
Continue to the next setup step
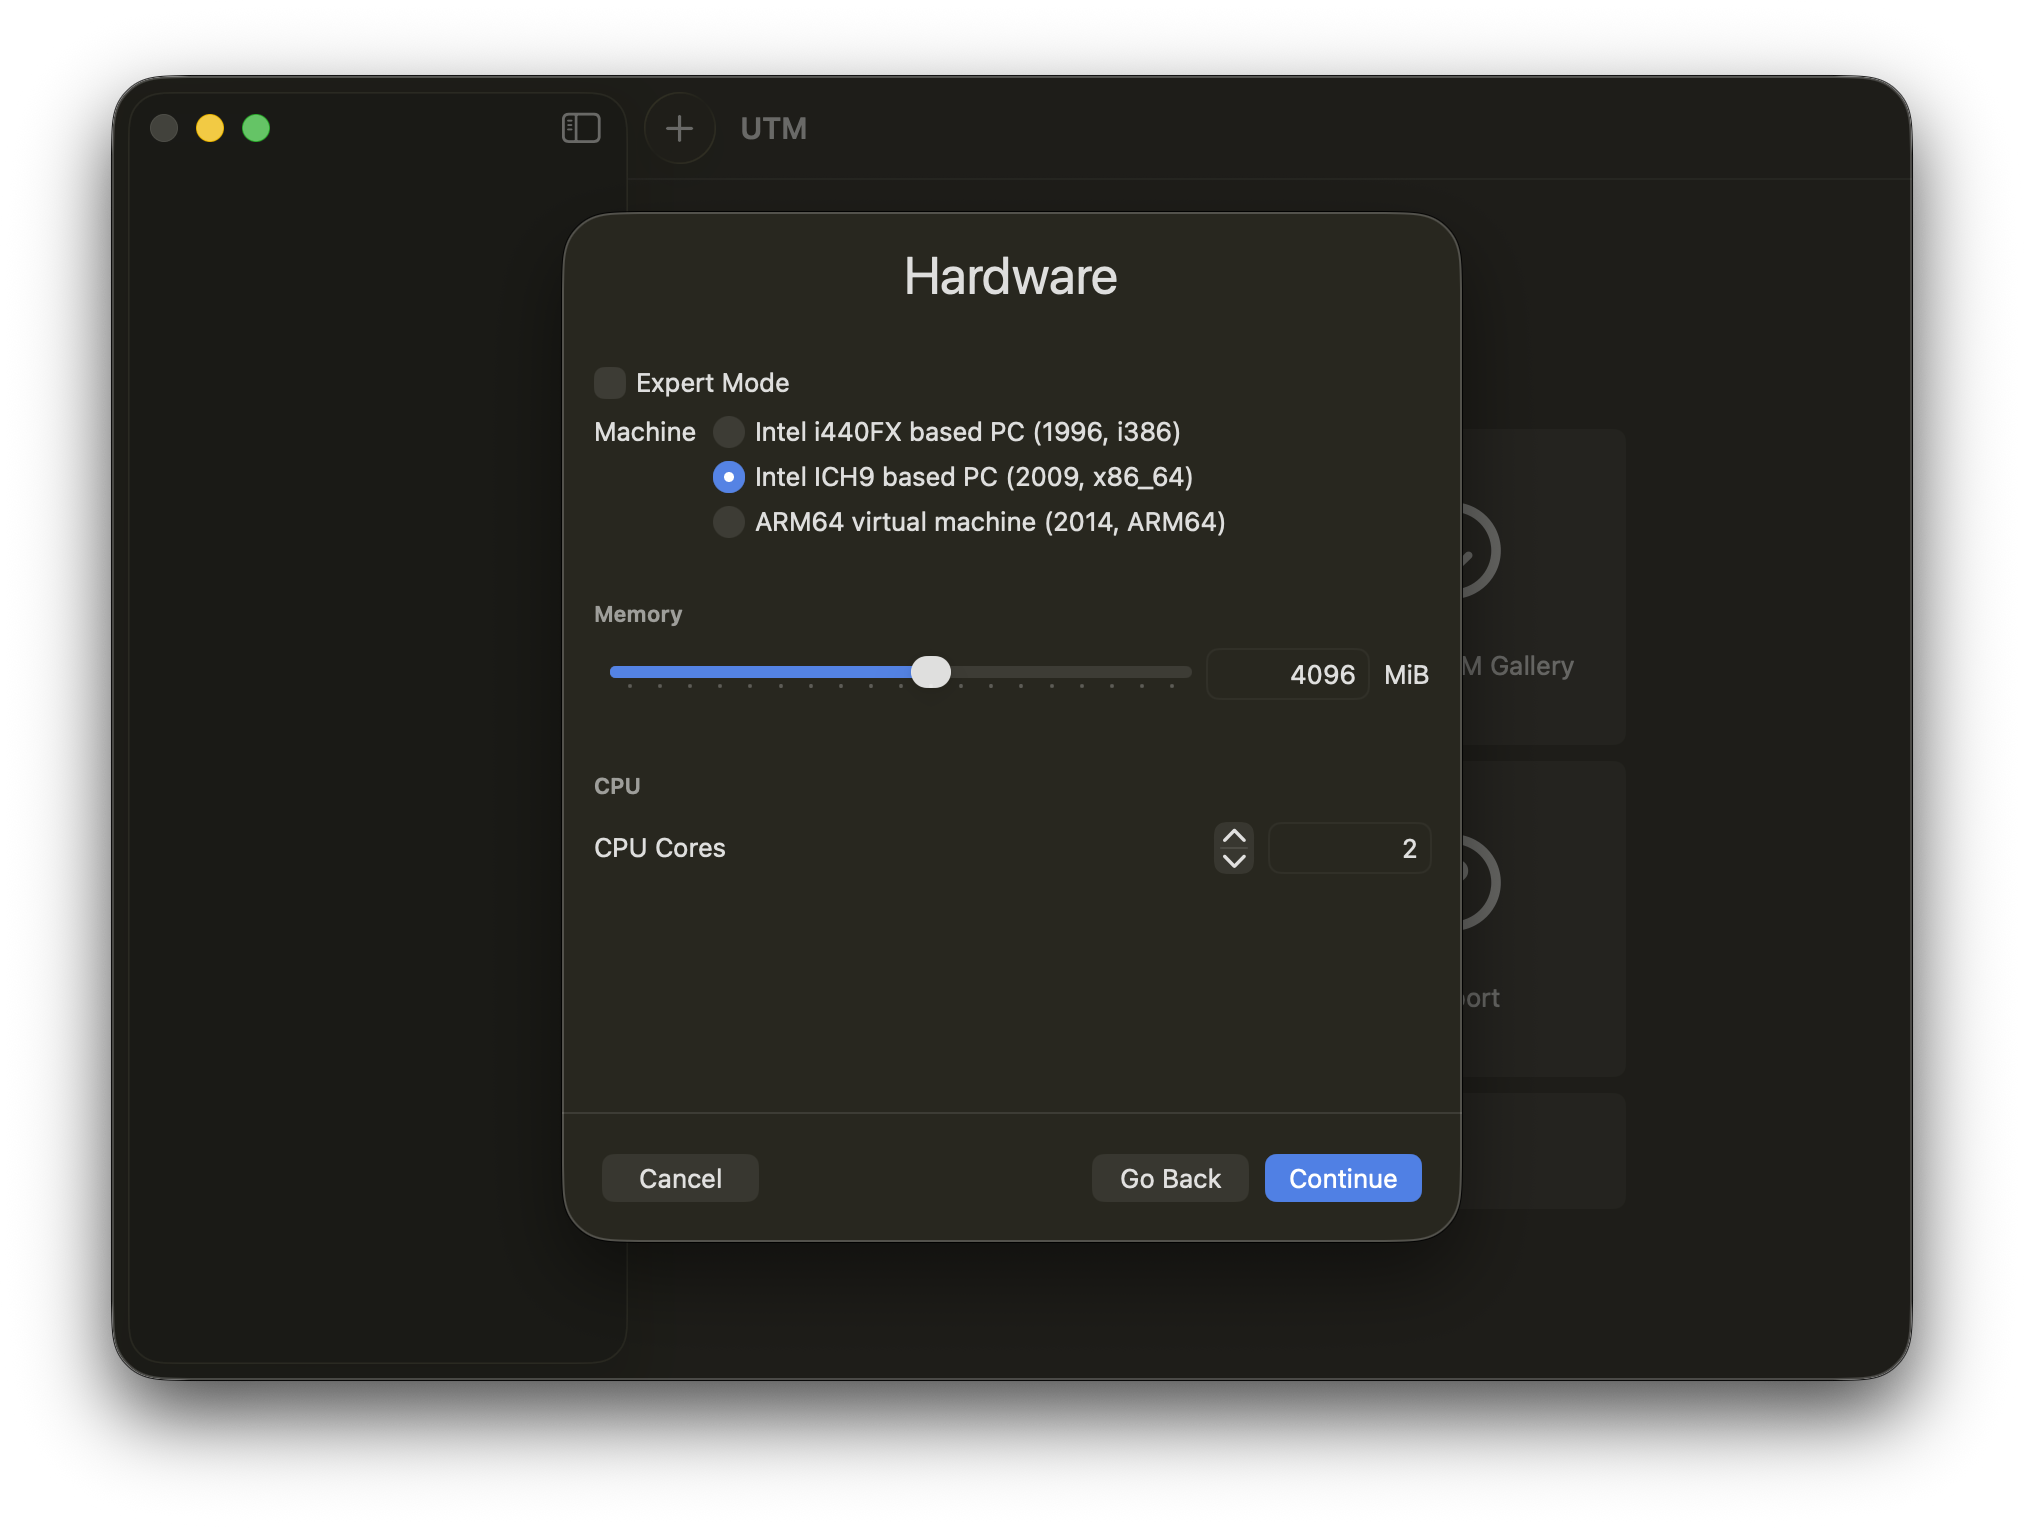pyautogui.click(x=1342, y=1178)
